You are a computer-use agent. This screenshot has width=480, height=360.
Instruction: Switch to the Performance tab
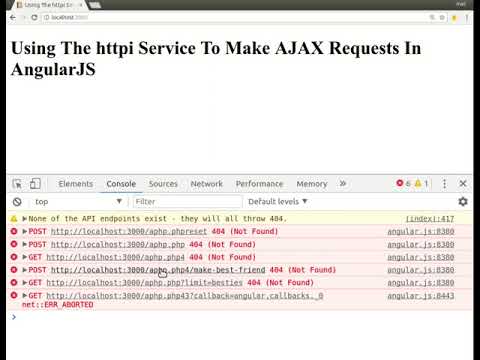pyautogui.click(x=259, y=184)
